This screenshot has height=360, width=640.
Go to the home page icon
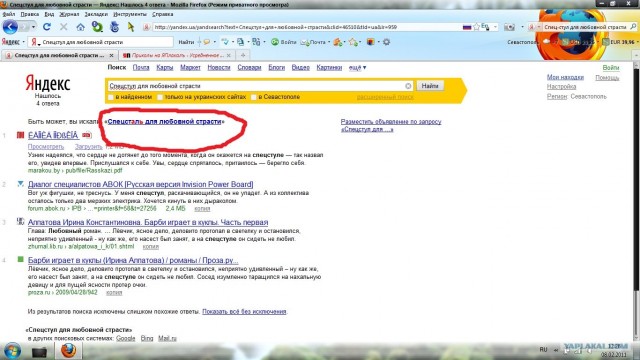point(80,27)
